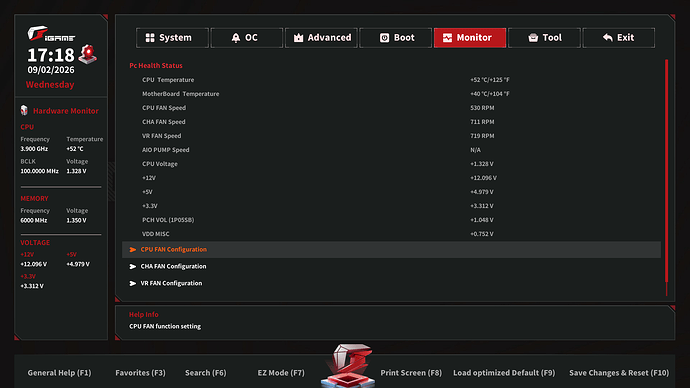
Task: Click the Help Info heading
Action: coord(143,315)
